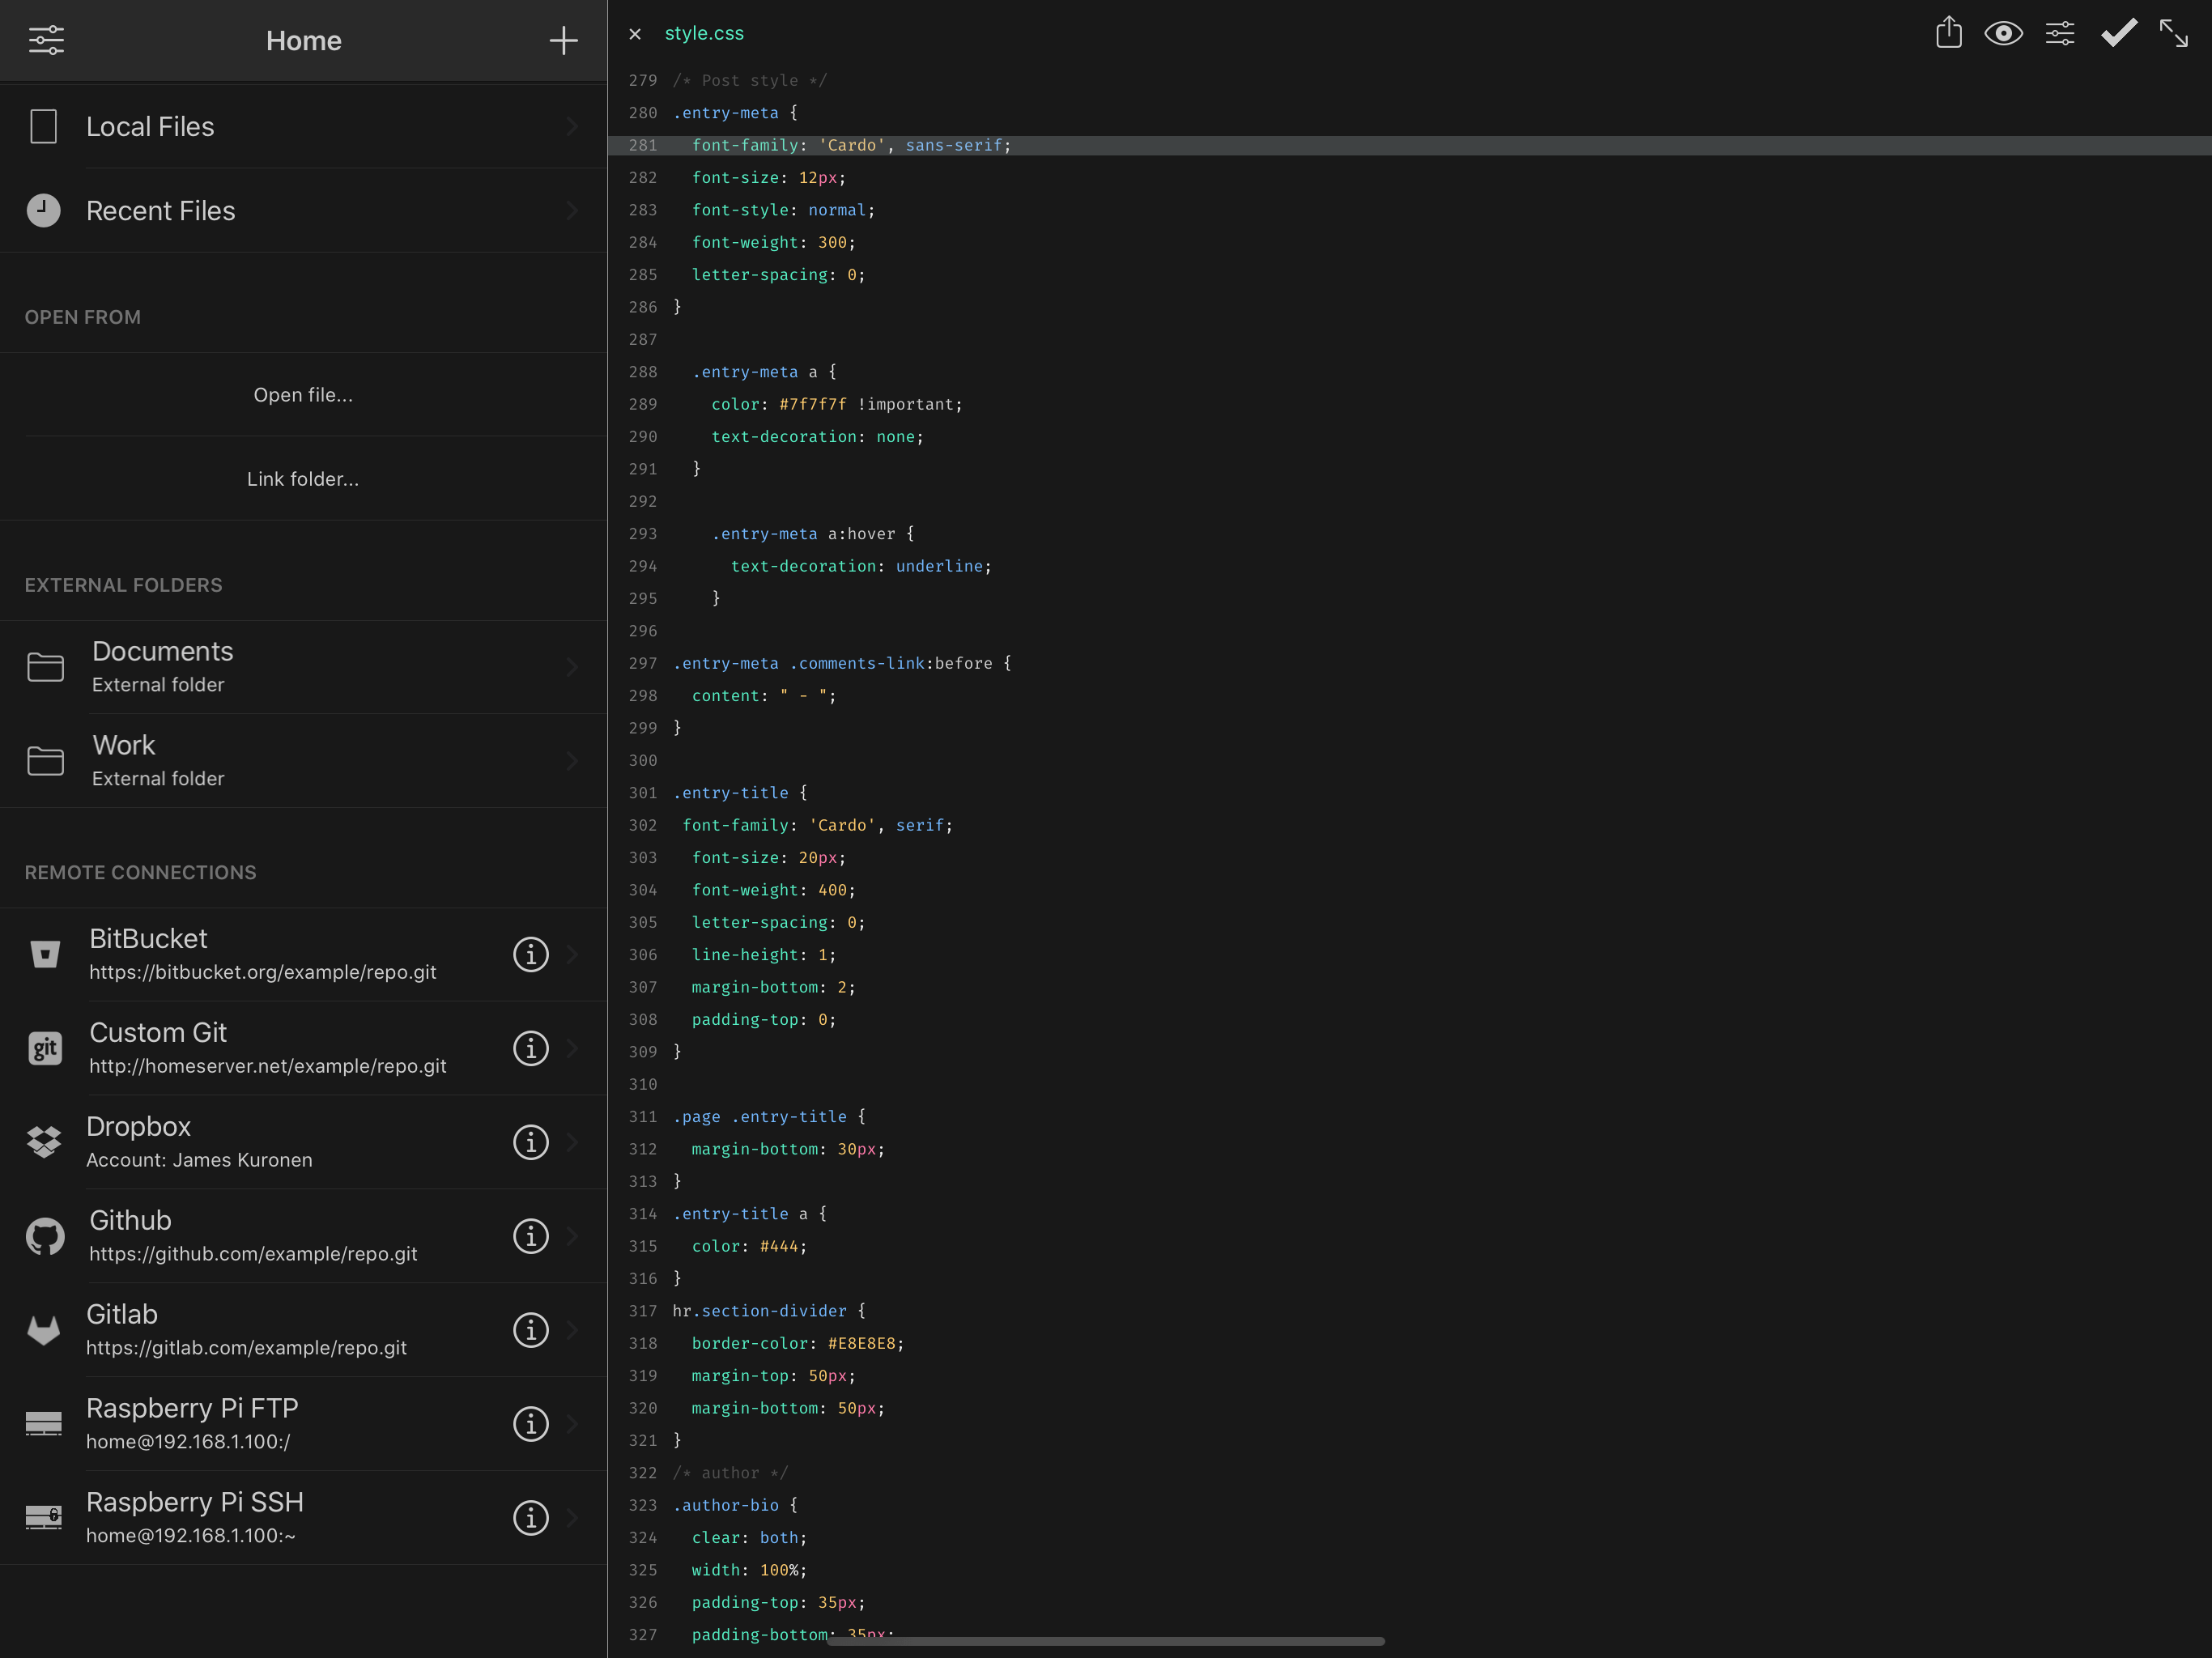Show info for Raspberry Pi SSH
2212x1658 pixels.
pyautogui.click(x=531, y=1518)
